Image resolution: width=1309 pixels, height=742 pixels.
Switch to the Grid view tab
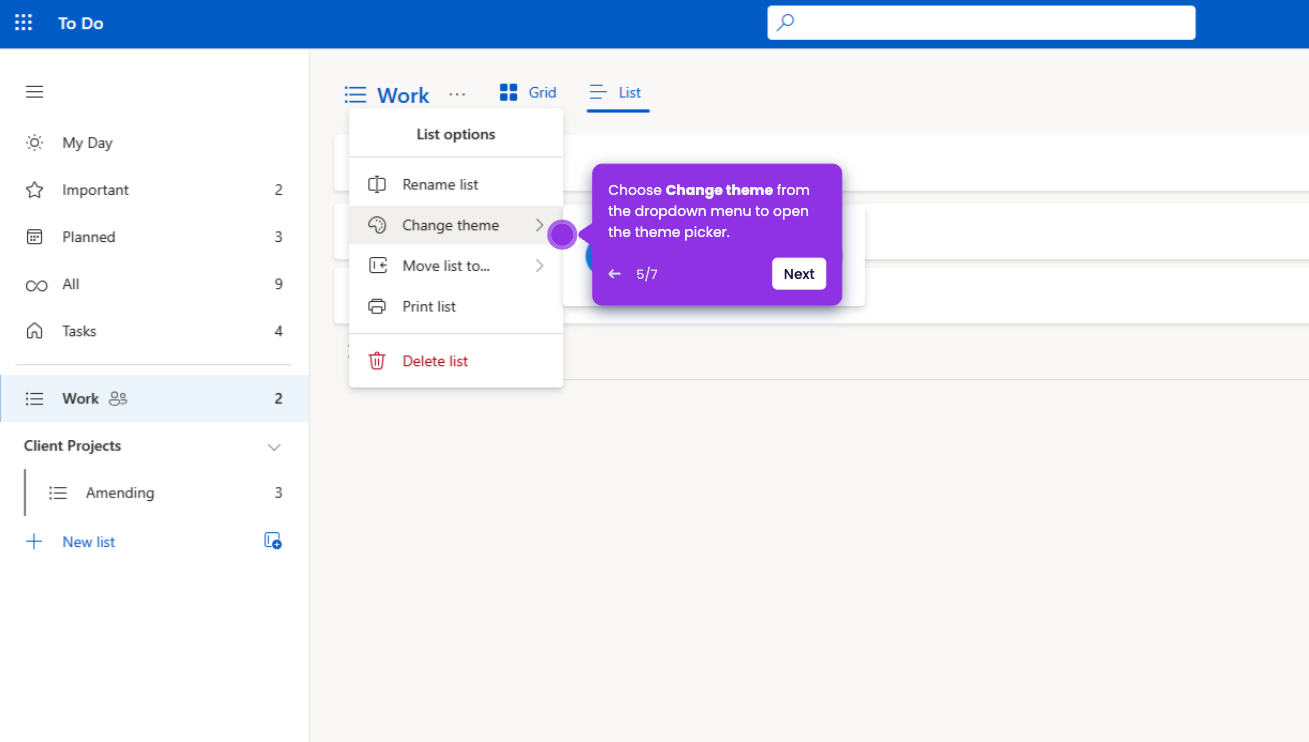point(528,92)
